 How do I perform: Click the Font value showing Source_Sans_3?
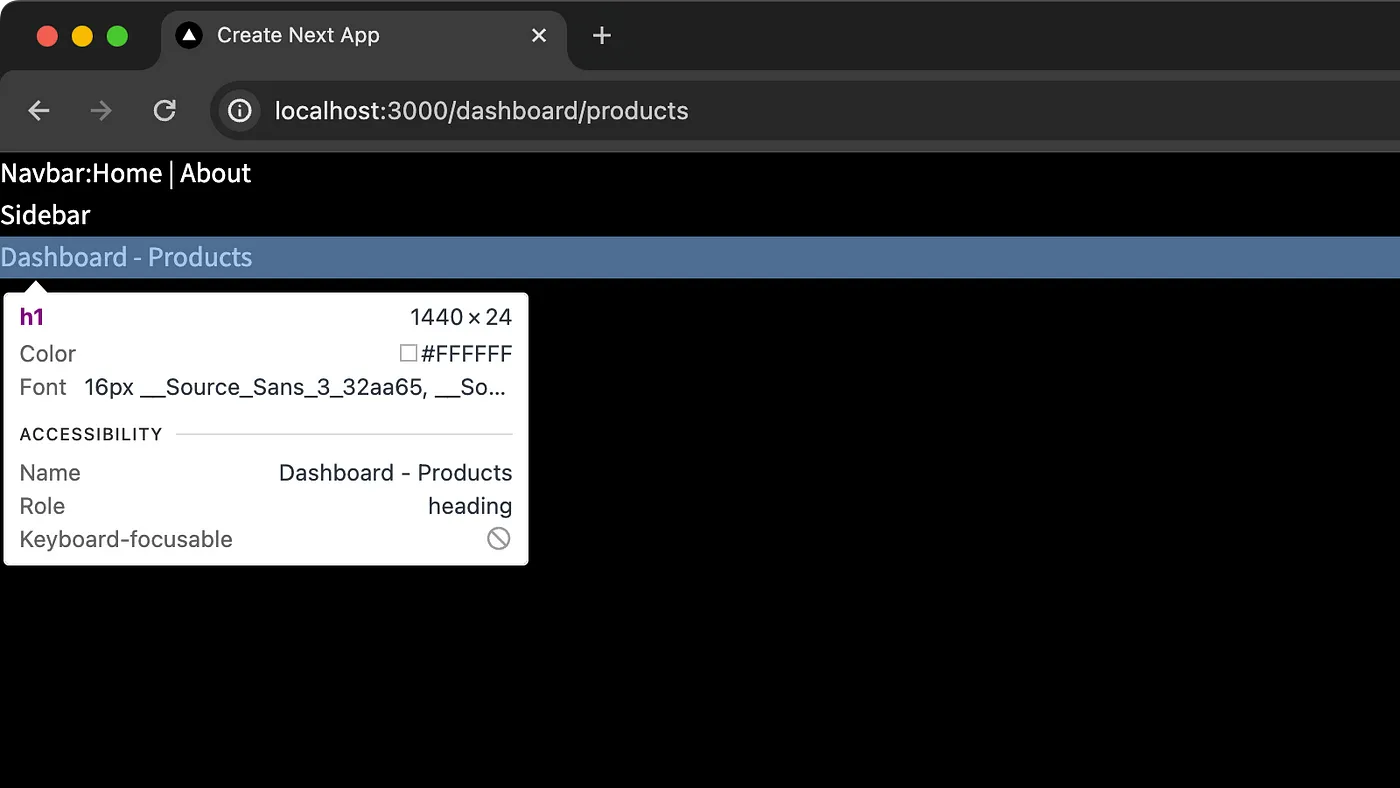(295, 387)
